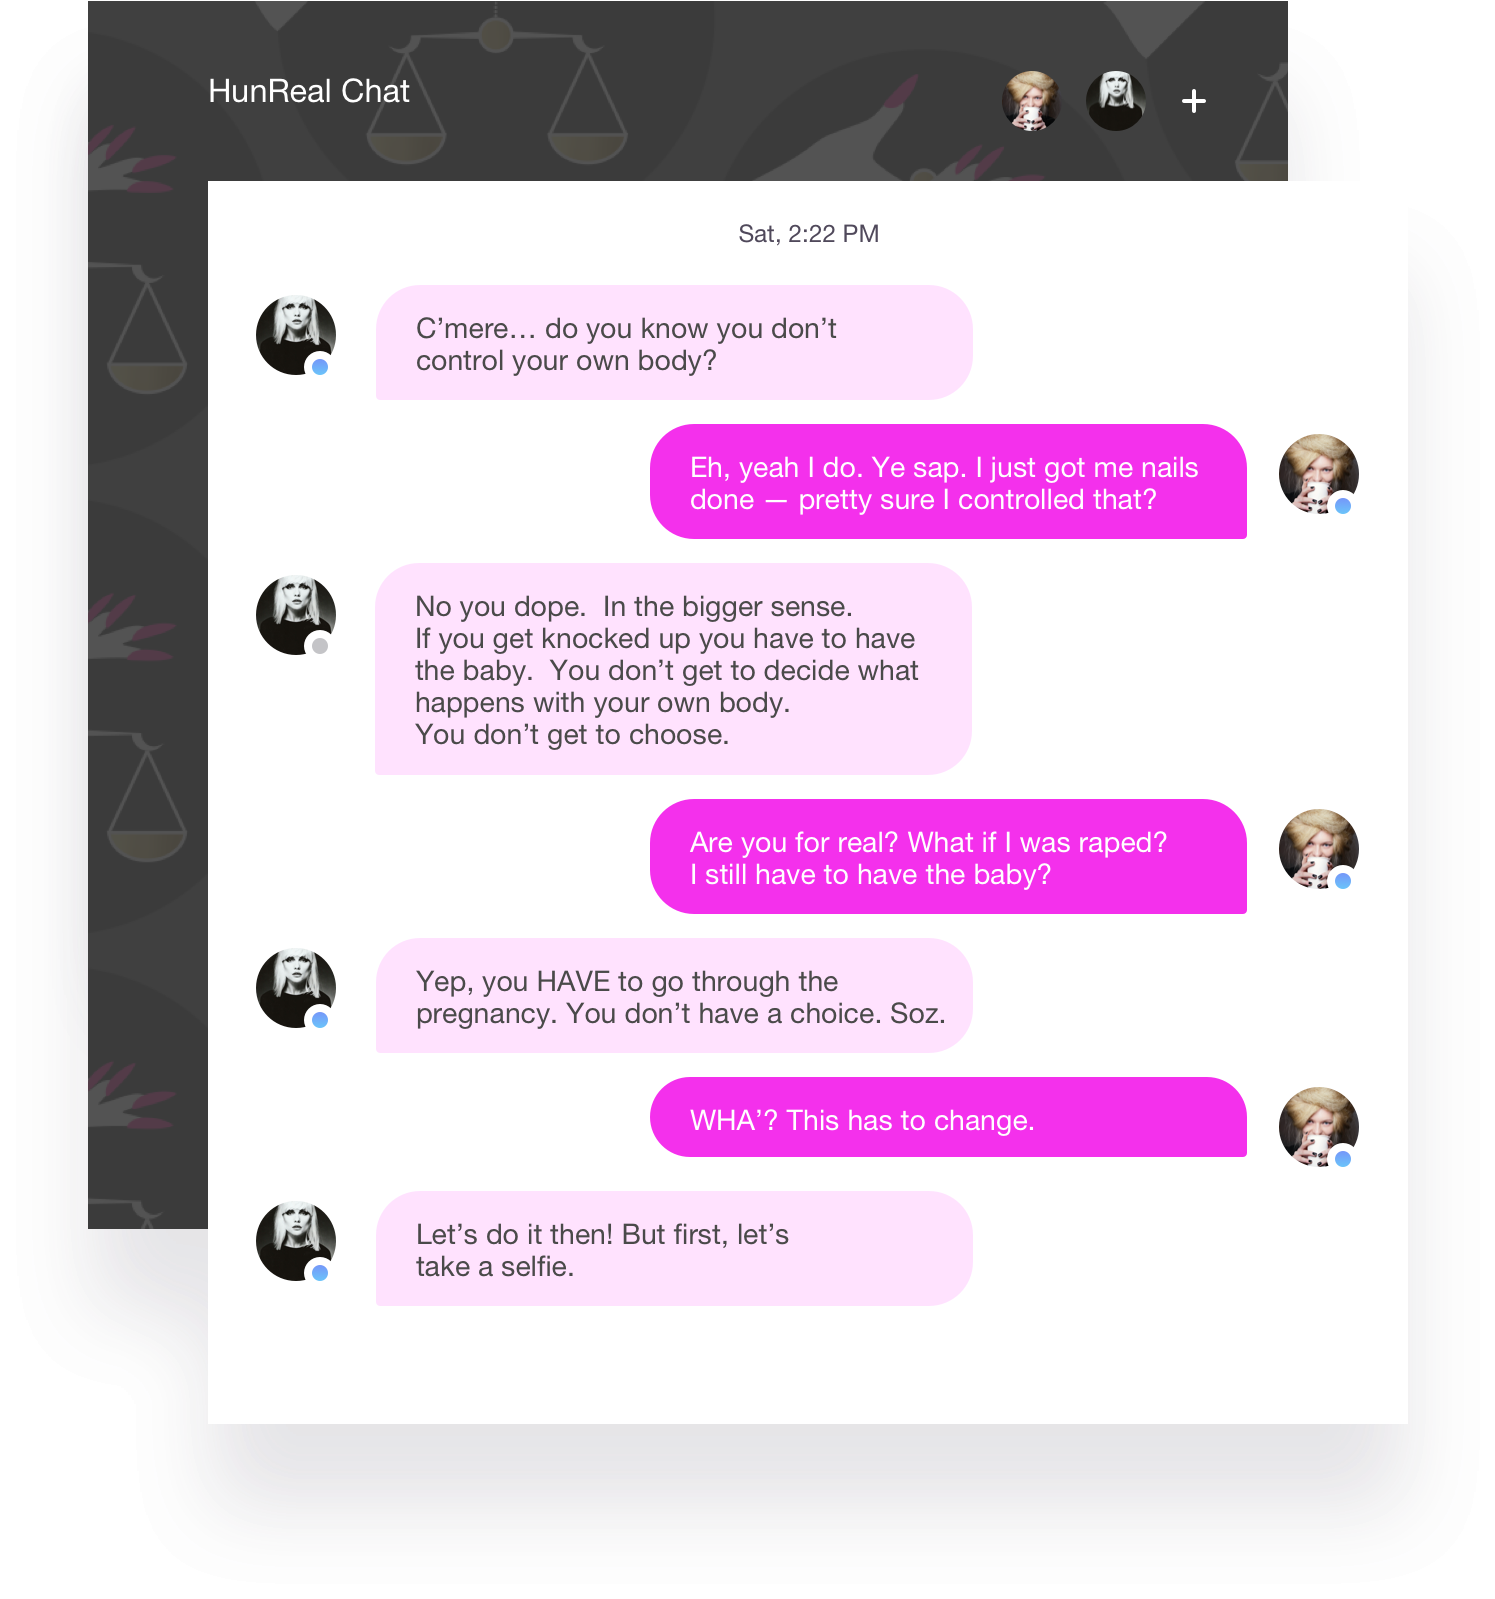
Task: Click the "Sat, 2:22 PM" timestamp
Action: click(x=808, y=234)
